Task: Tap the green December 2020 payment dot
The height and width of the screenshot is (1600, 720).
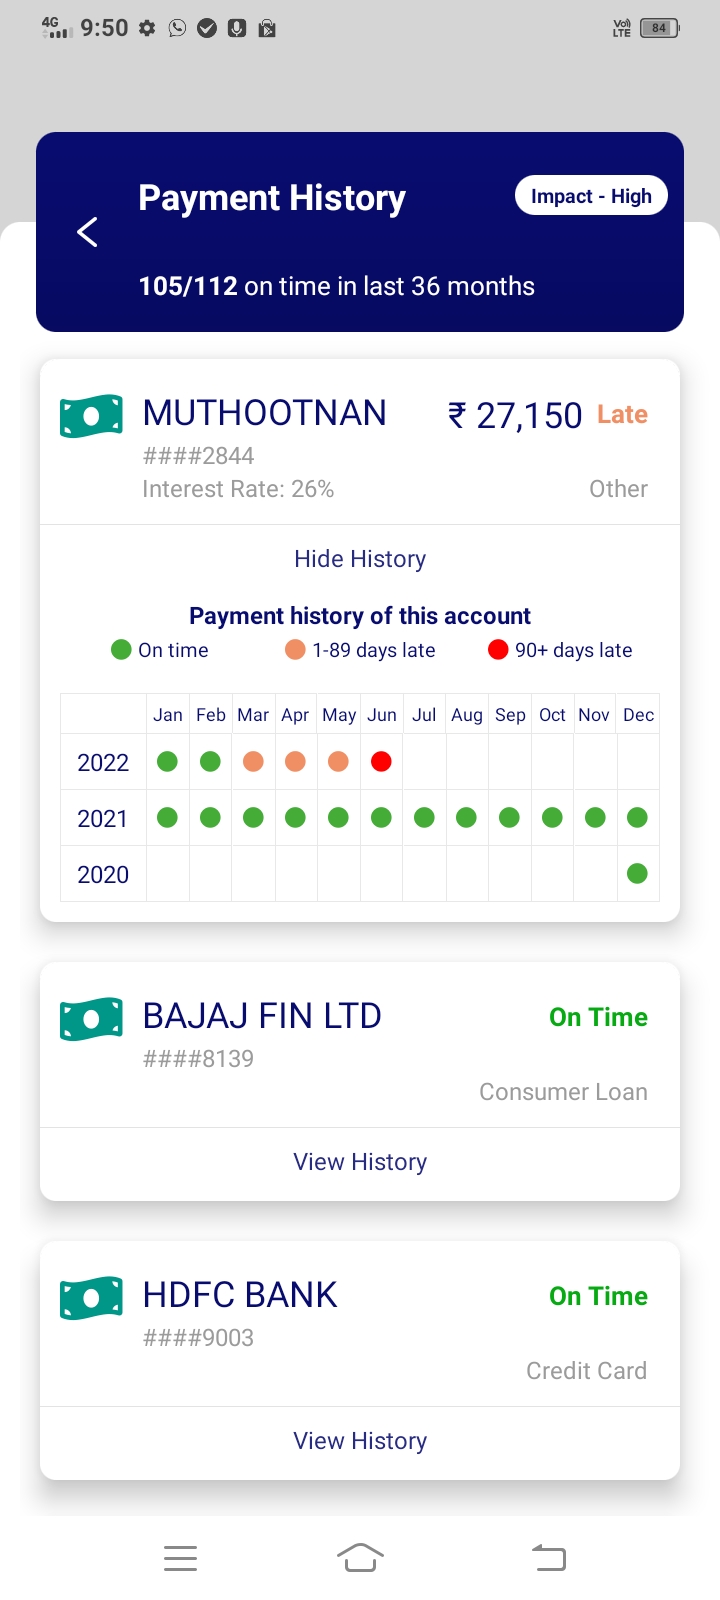Action: tap(637, 874)
